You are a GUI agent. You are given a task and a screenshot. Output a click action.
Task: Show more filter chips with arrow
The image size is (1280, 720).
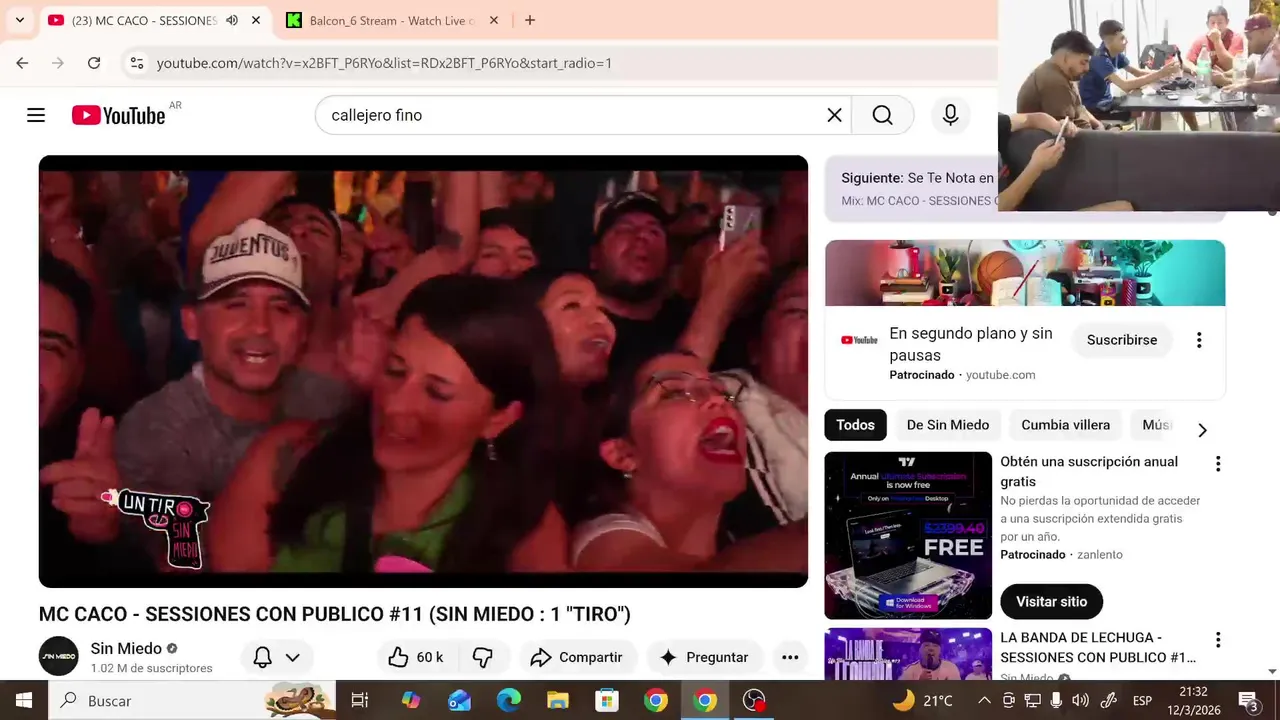(1202, 430)
